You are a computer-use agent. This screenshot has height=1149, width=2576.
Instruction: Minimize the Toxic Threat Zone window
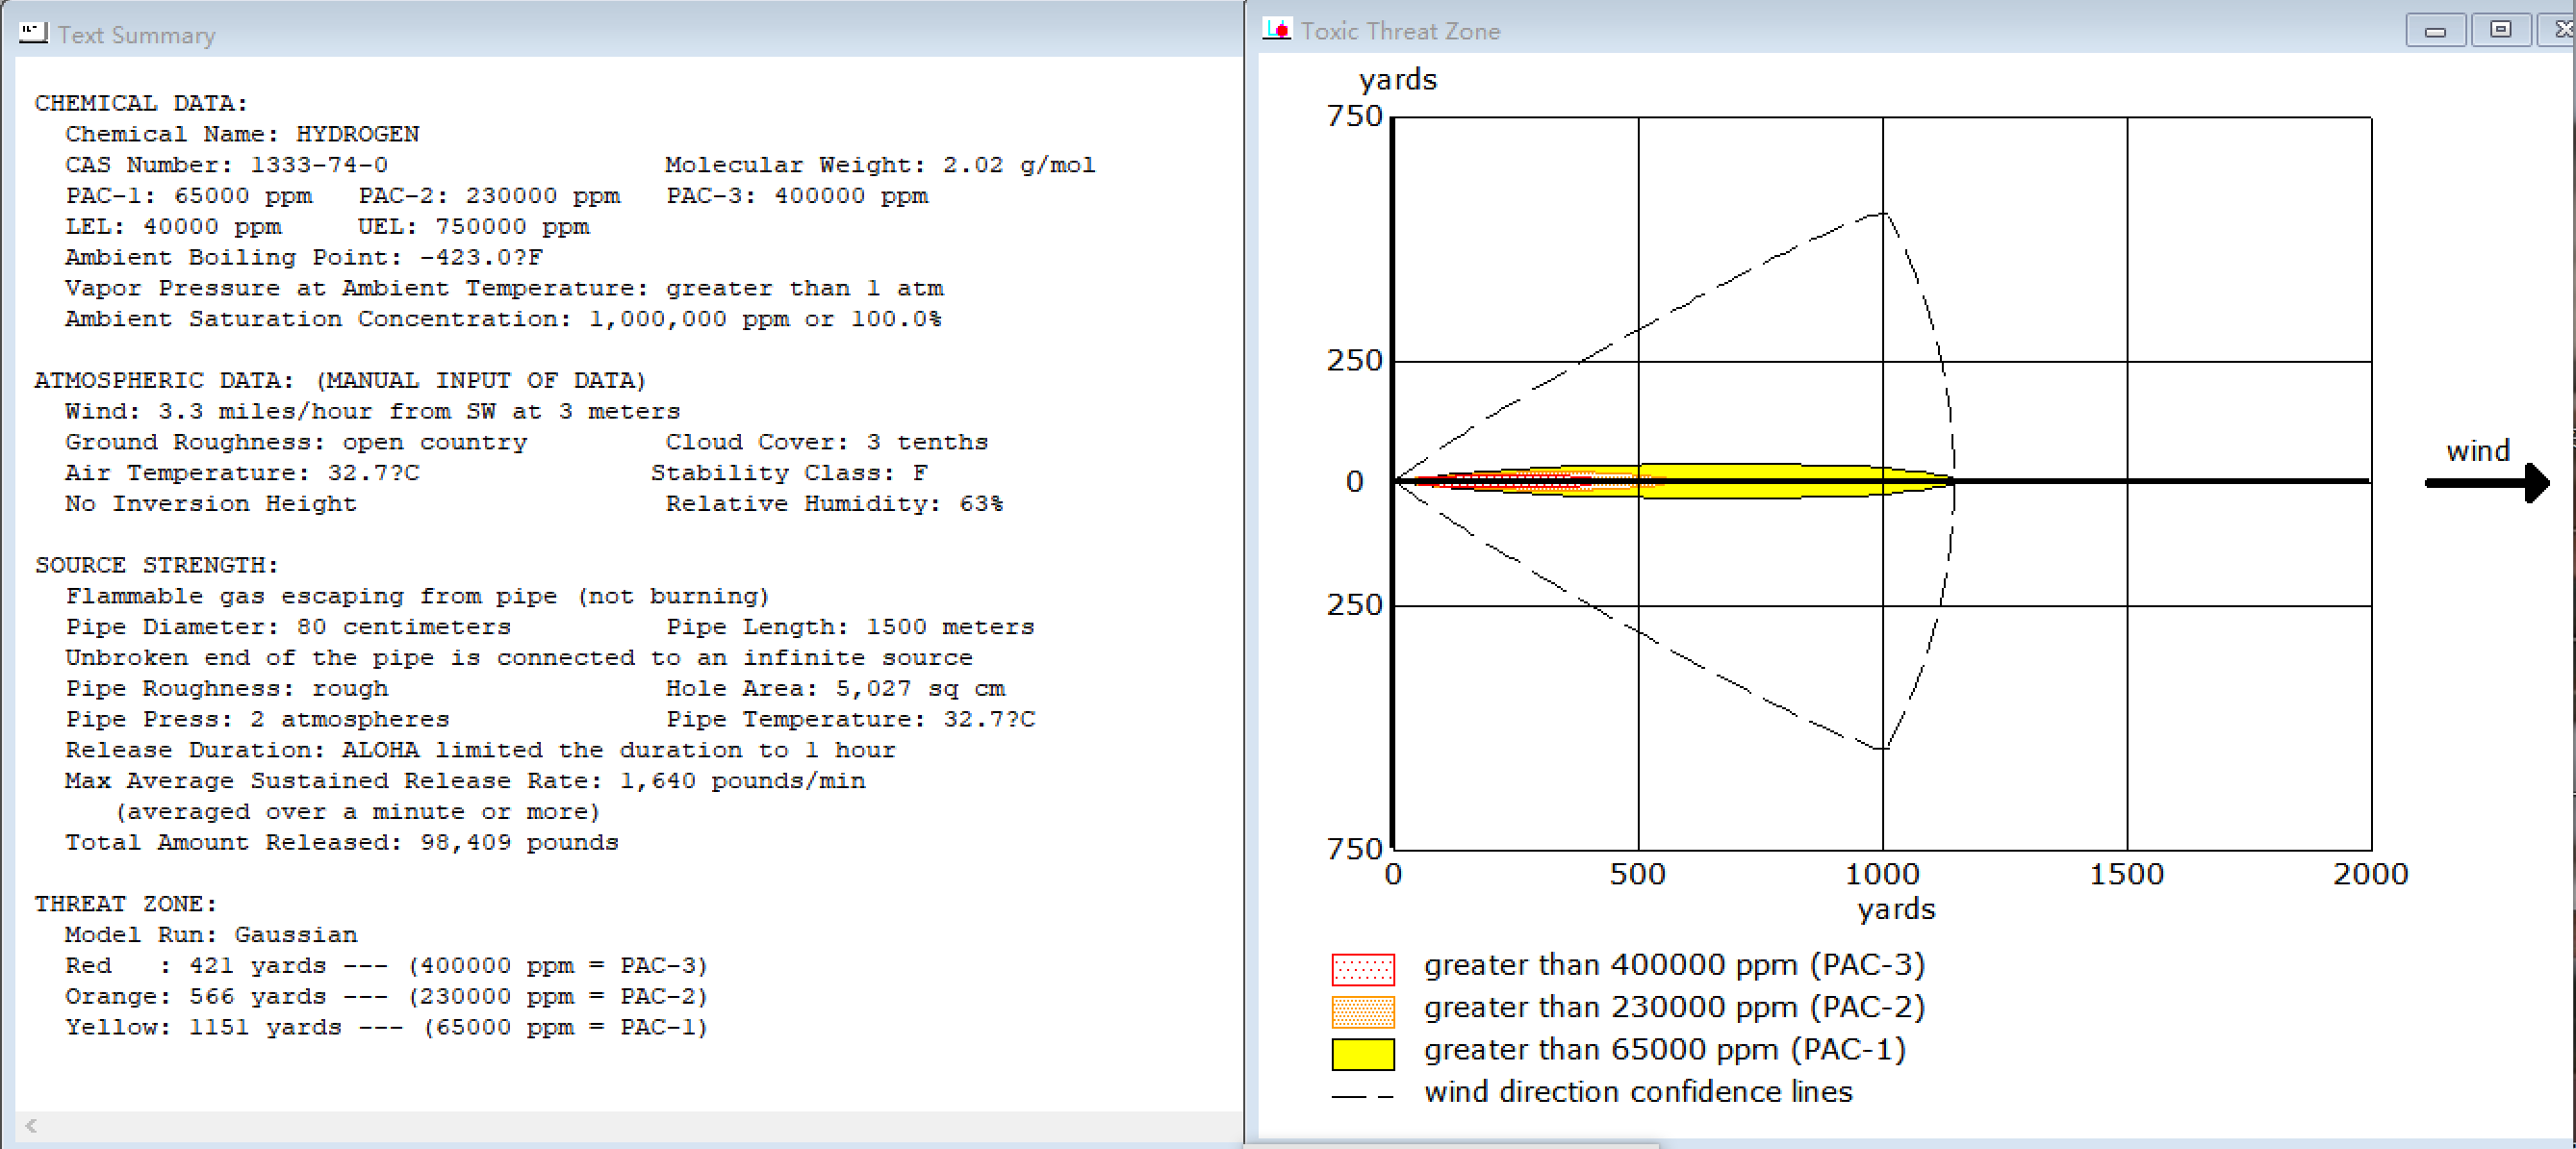click(x=2435, y=31)
